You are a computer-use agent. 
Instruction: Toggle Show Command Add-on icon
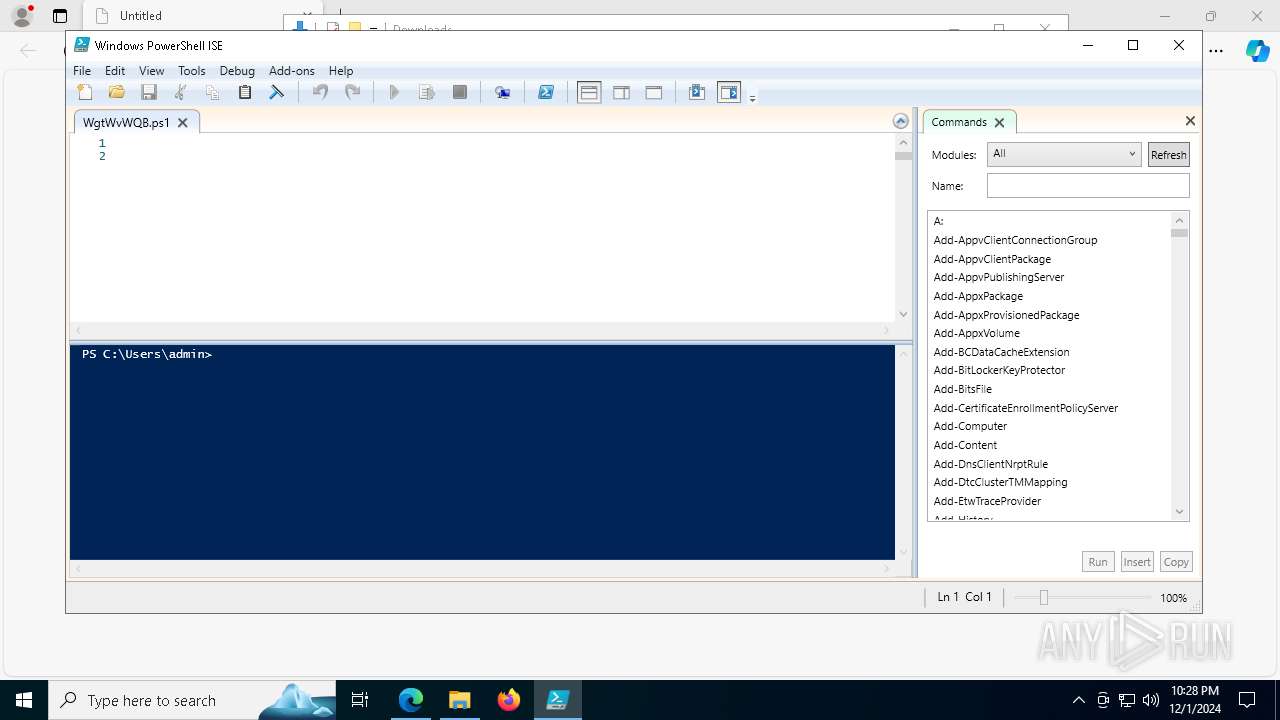[729, 92]
